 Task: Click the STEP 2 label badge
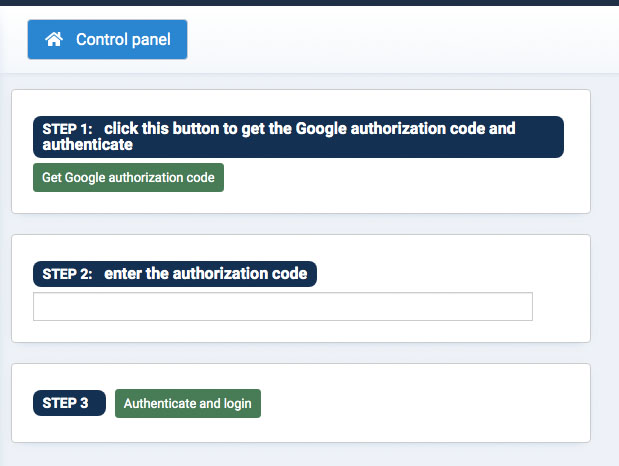tap(67, 274)
